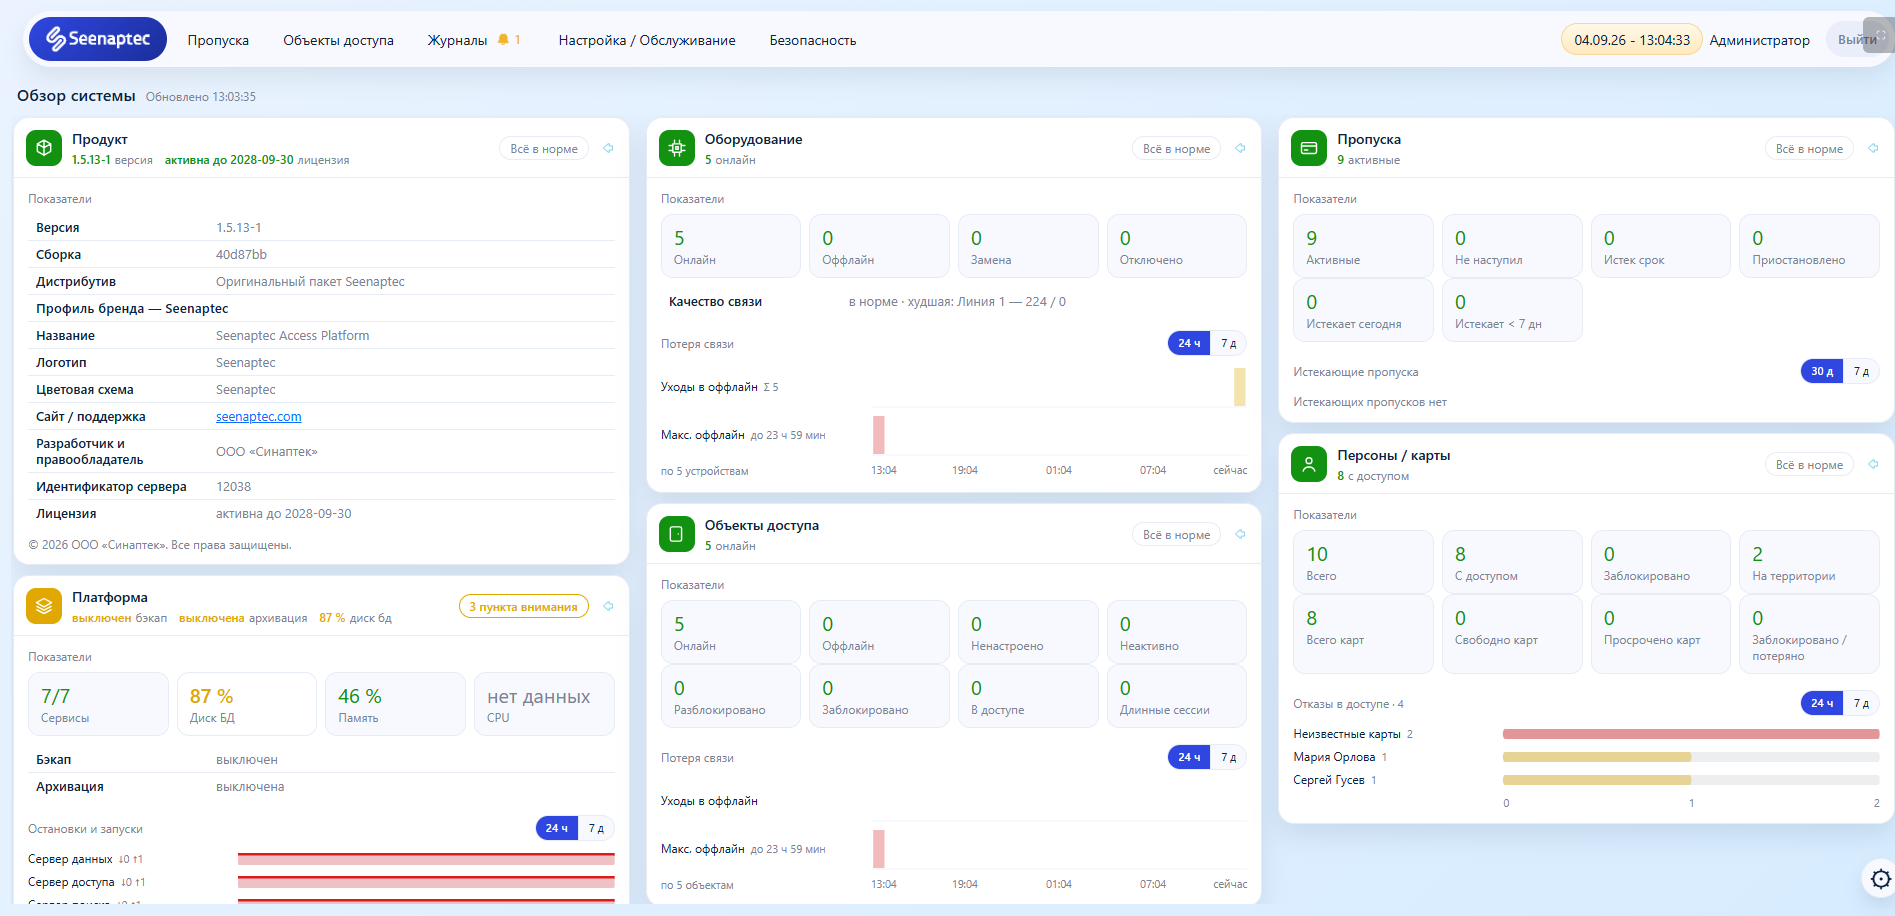Click the Пропуска card icon
The height and width of the screenshot is (916, 1895).
point(1309,148)
